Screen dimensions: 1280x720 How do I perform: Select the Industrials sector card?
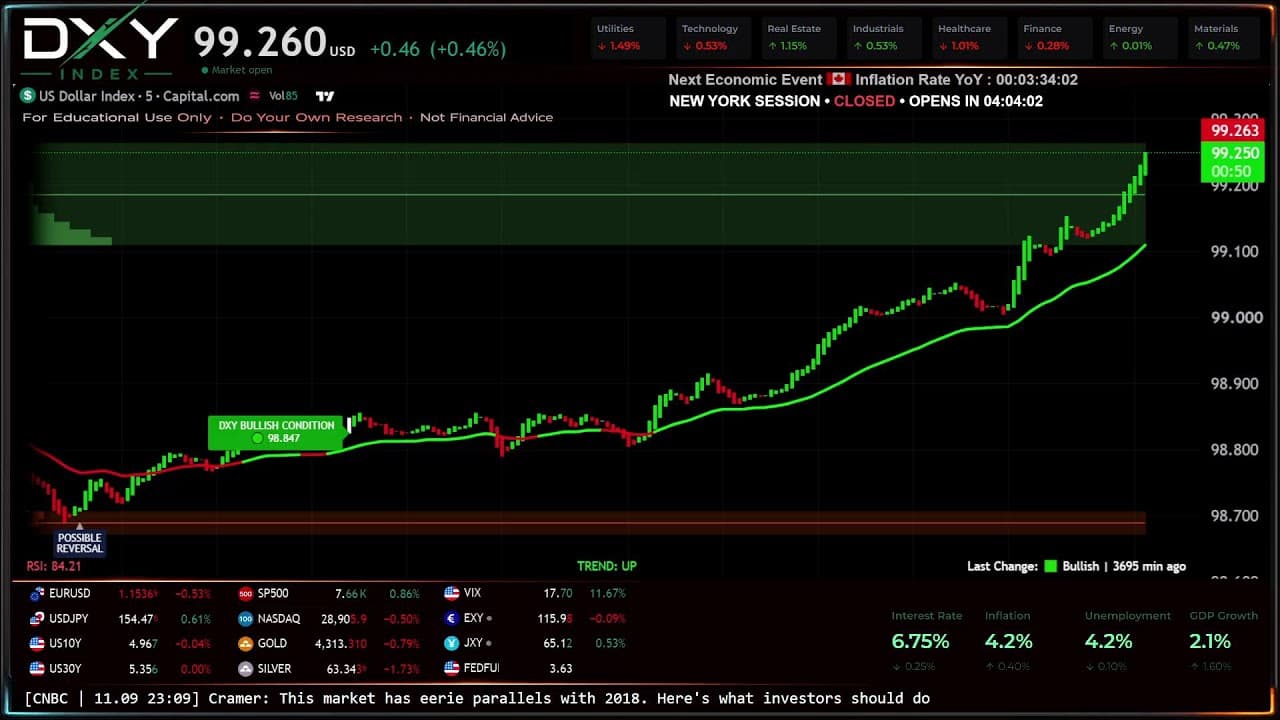pos(886,38)
